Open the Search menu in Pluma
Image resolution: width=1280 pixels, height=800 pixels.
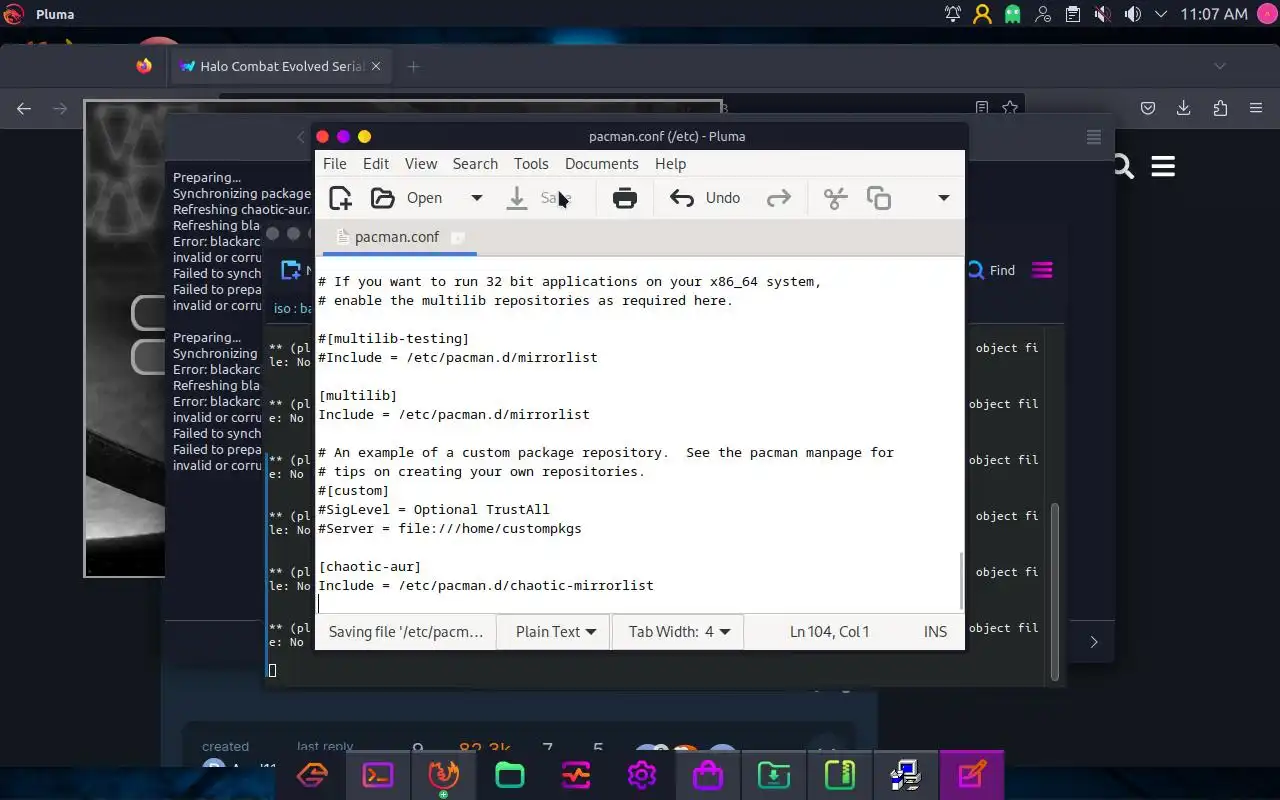point(475,164)
